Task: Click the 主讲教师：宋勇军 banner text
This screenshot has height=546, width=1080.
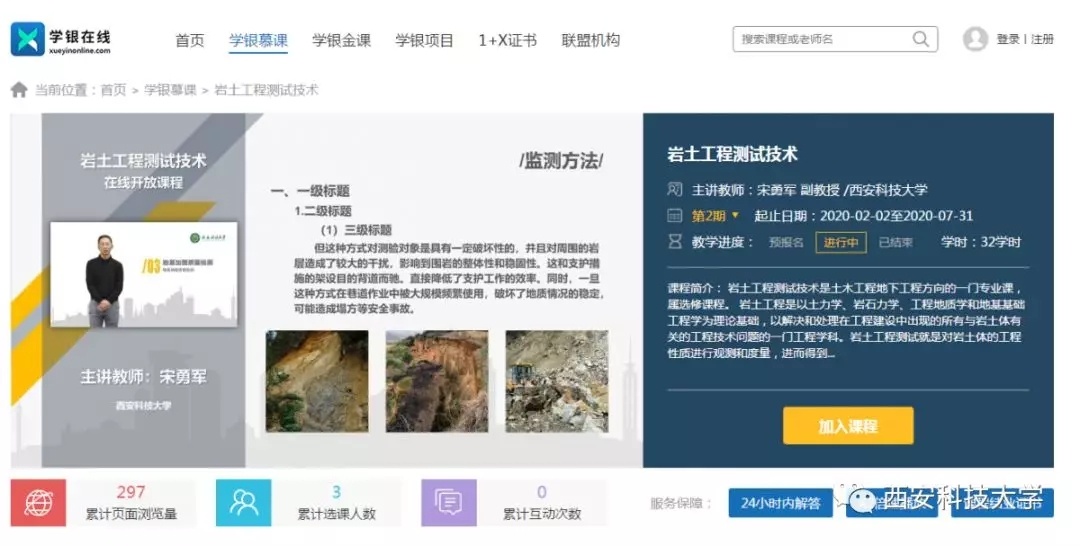Action: pyautogui.click(x=143, y=377)
